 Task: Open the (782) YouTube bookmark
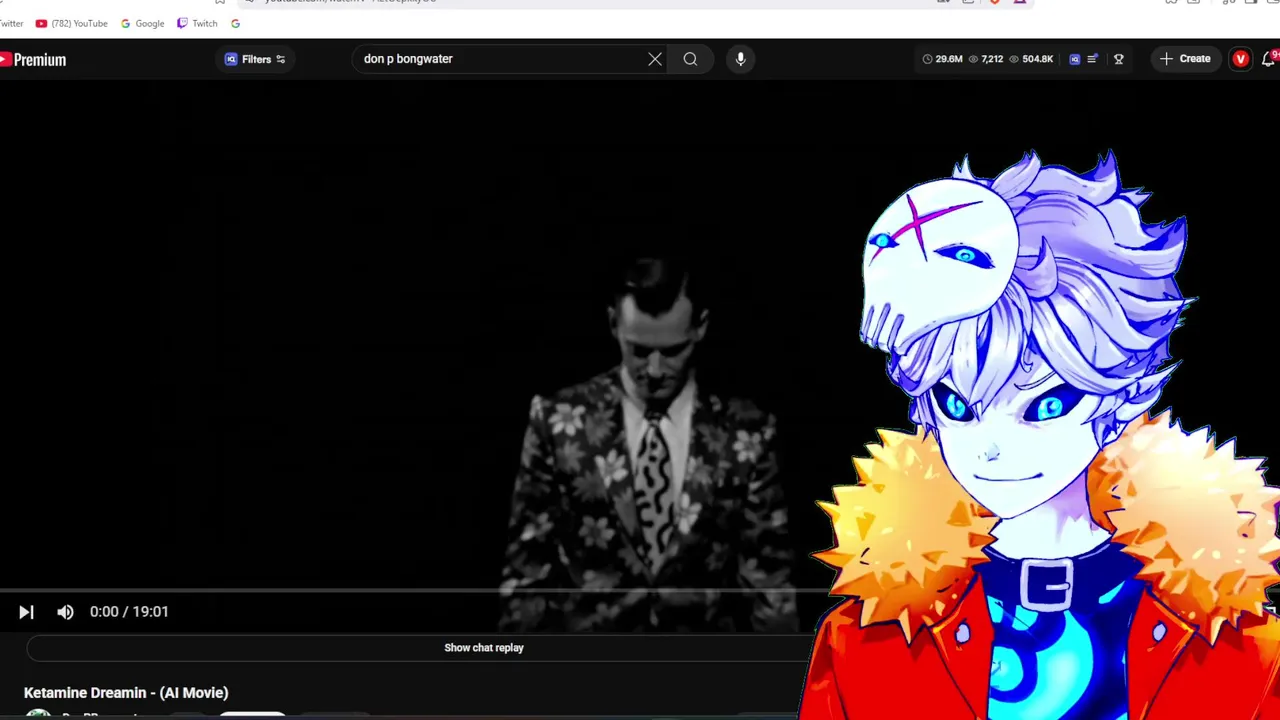(71, 23)
